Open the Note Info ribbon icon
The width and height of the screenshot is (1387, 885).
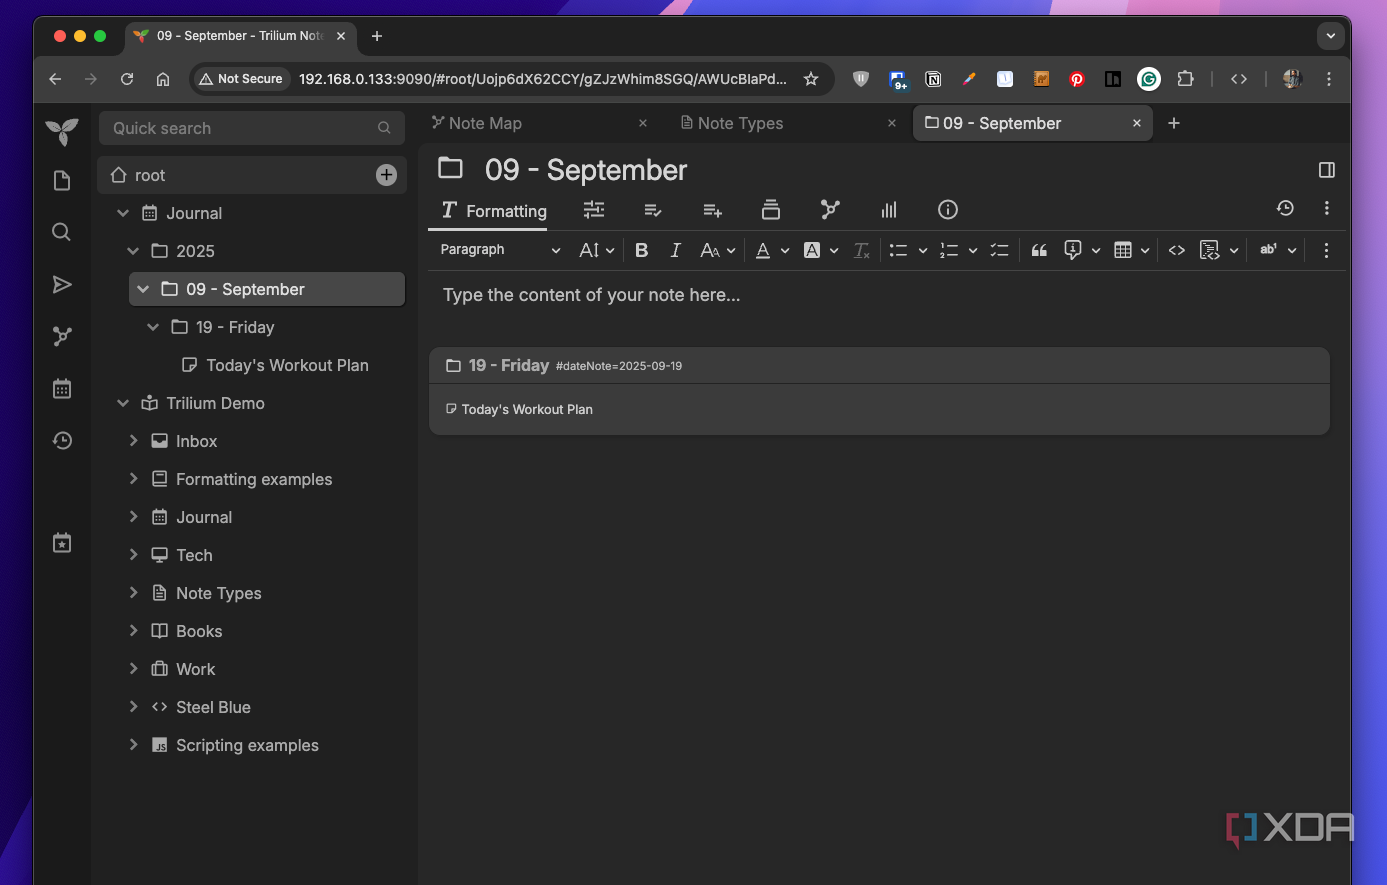(x=948, y=210)
